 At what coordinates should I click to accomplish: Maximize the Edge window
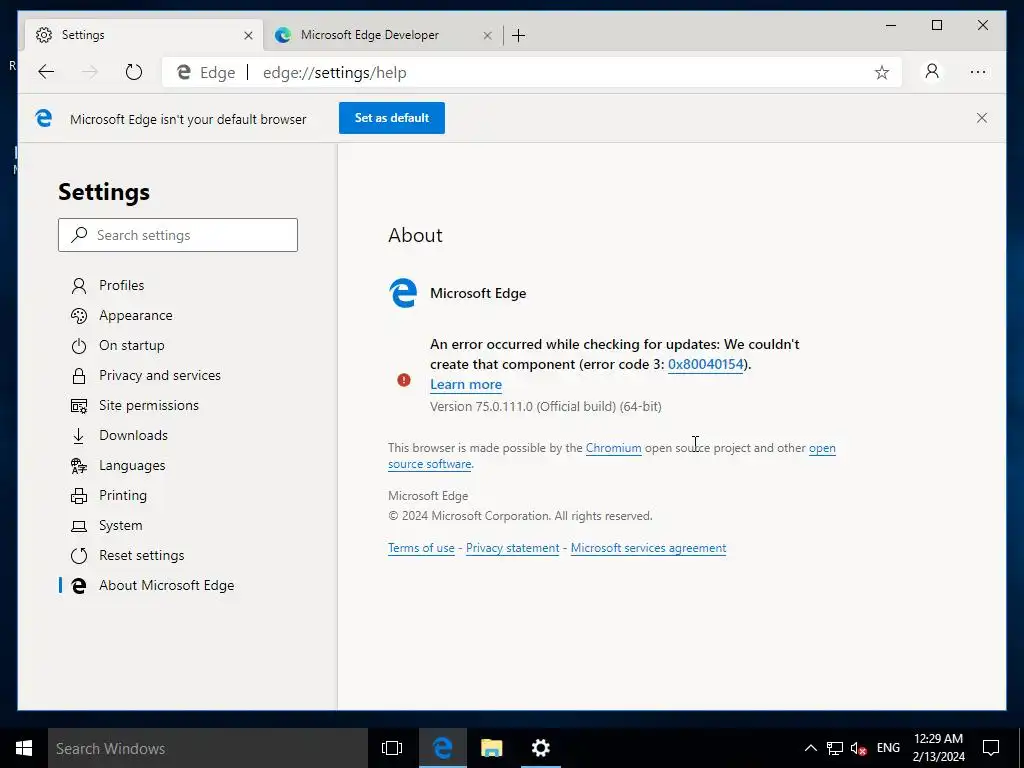(x=936, y=25)
